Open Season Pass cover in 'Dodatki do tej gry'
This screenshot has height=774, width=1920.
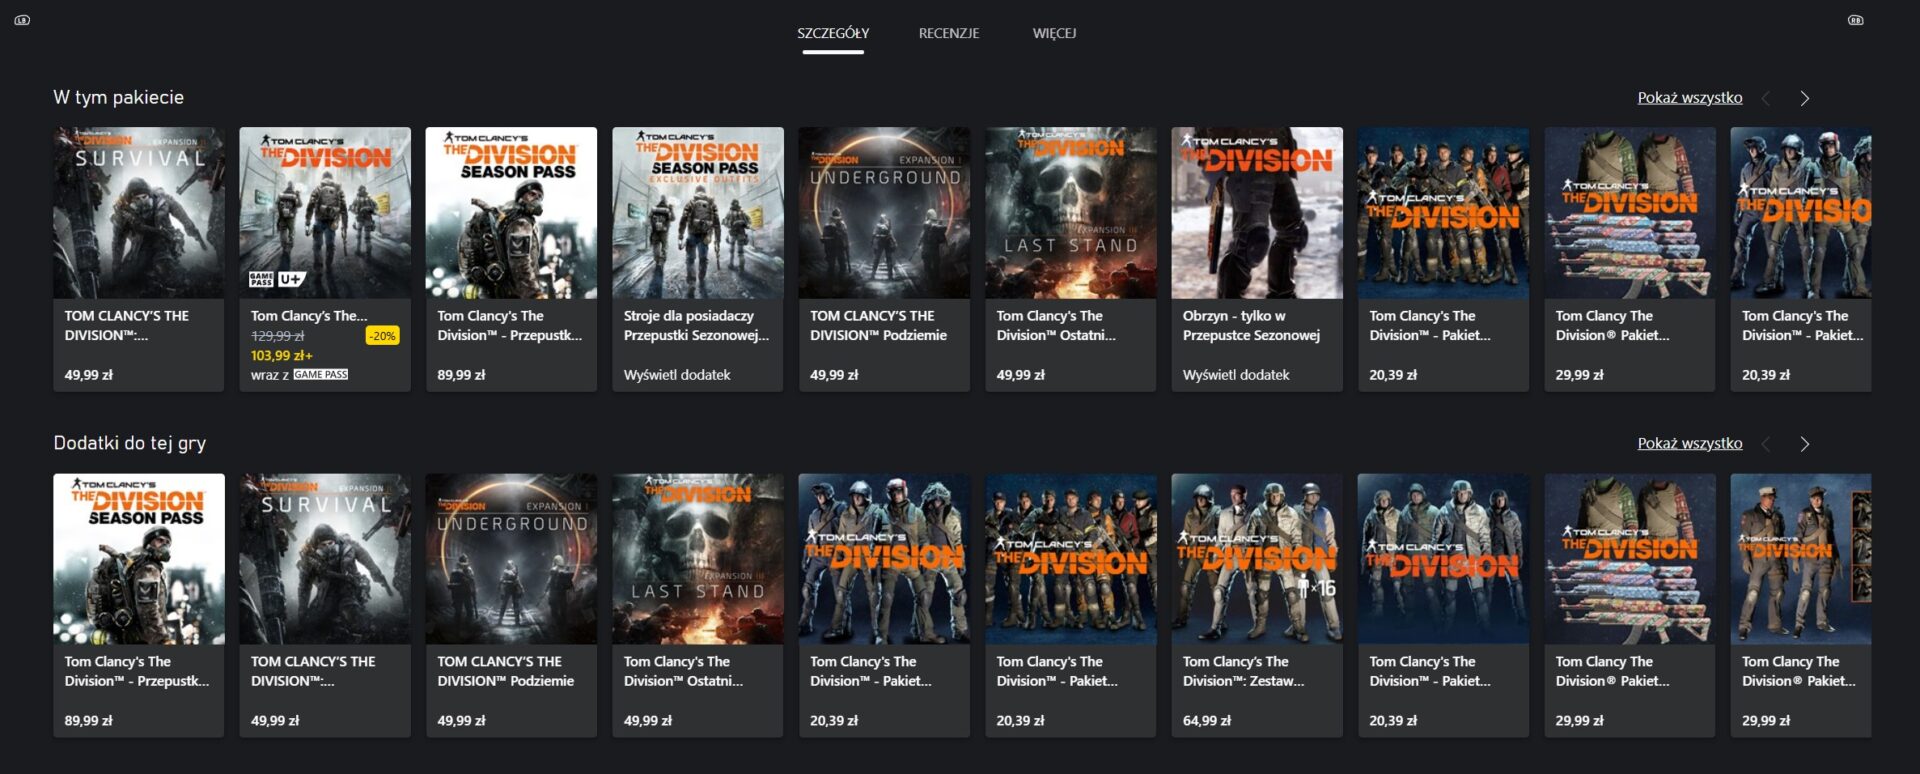coord(139,559)
